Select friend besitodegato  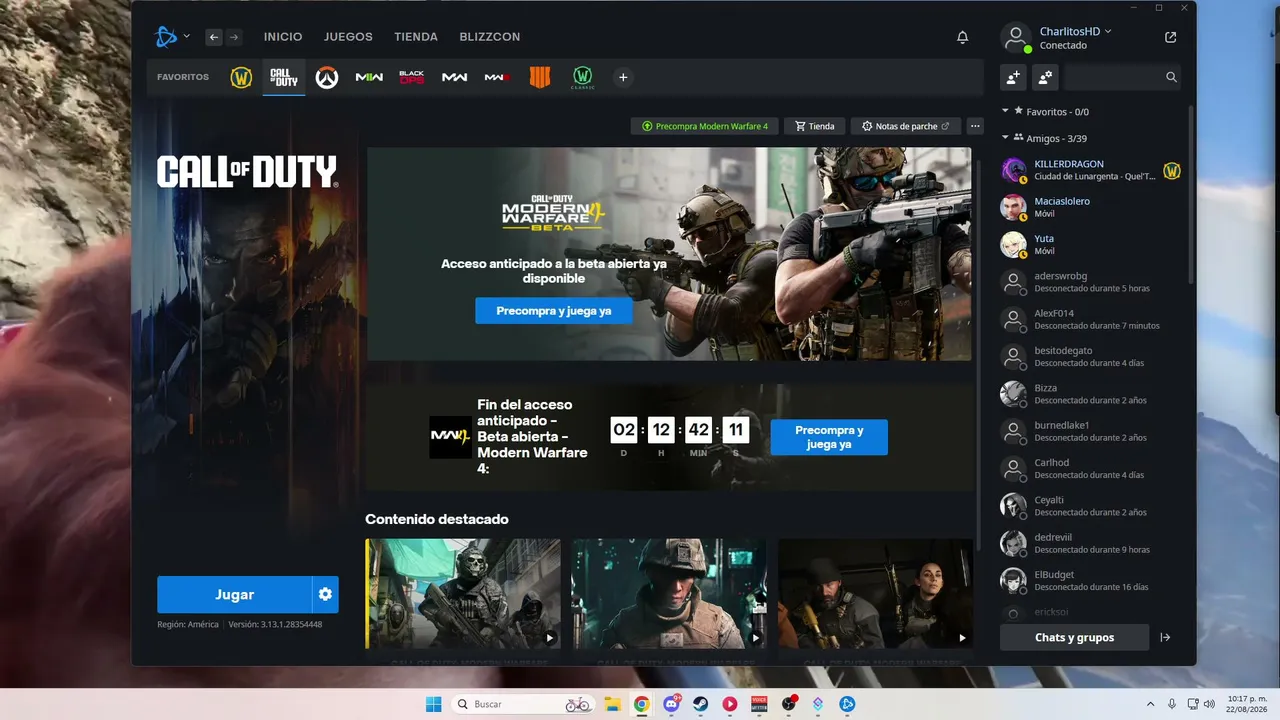(x=1091, y=357)
